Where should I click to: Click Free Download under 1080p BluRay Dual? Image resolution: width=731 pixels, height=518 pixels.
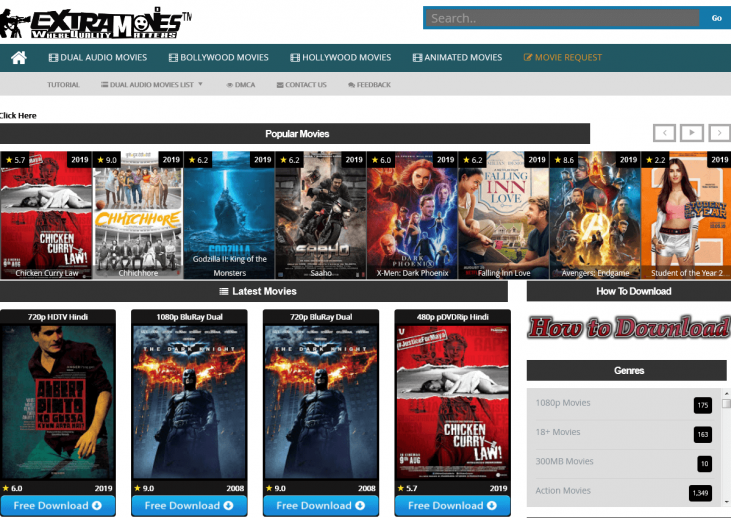(187, 505)
